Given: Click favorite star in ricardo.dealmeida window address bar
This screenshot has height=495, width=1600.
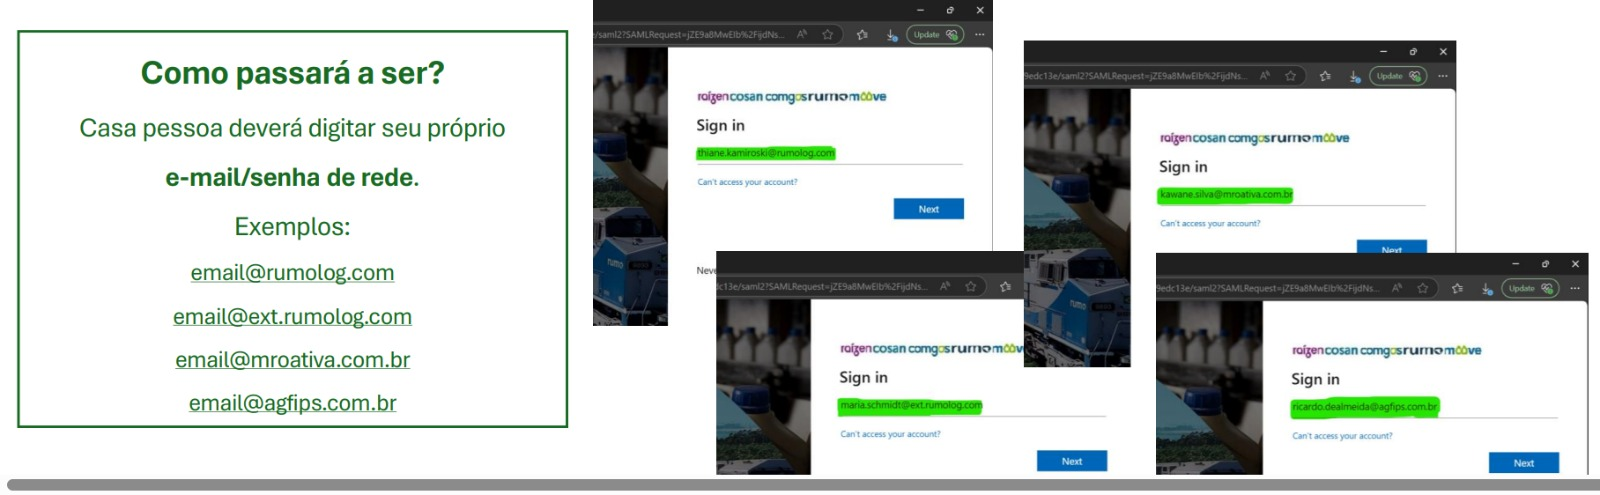Looking at the screenshot, I should [x=1423, y=288].
